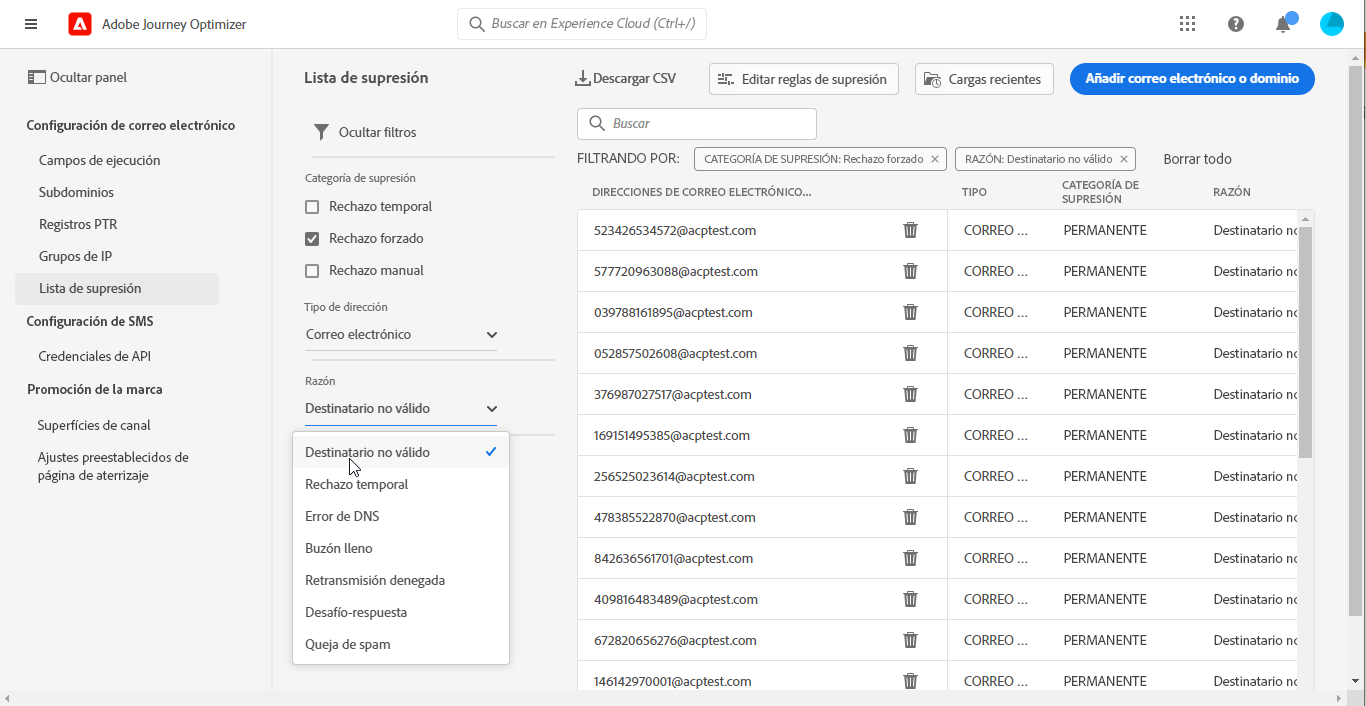Delete 478385522870@acptest.com entry
The image size is (1366, 706).
(x=910, y=517)
